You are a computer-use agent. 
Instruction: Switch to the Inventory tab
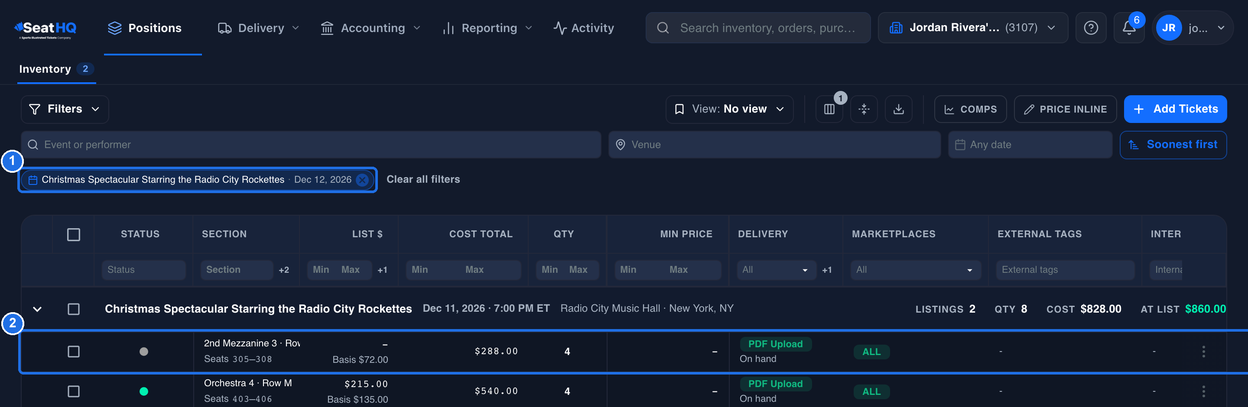click(56, 69)
